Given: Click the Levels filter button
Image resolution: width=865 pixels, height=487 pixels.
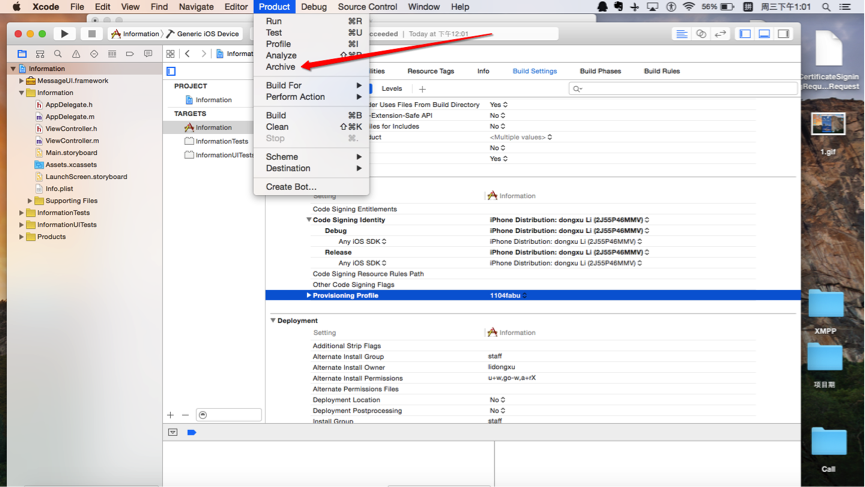Looking at the screenshot, I should (392, 89).
